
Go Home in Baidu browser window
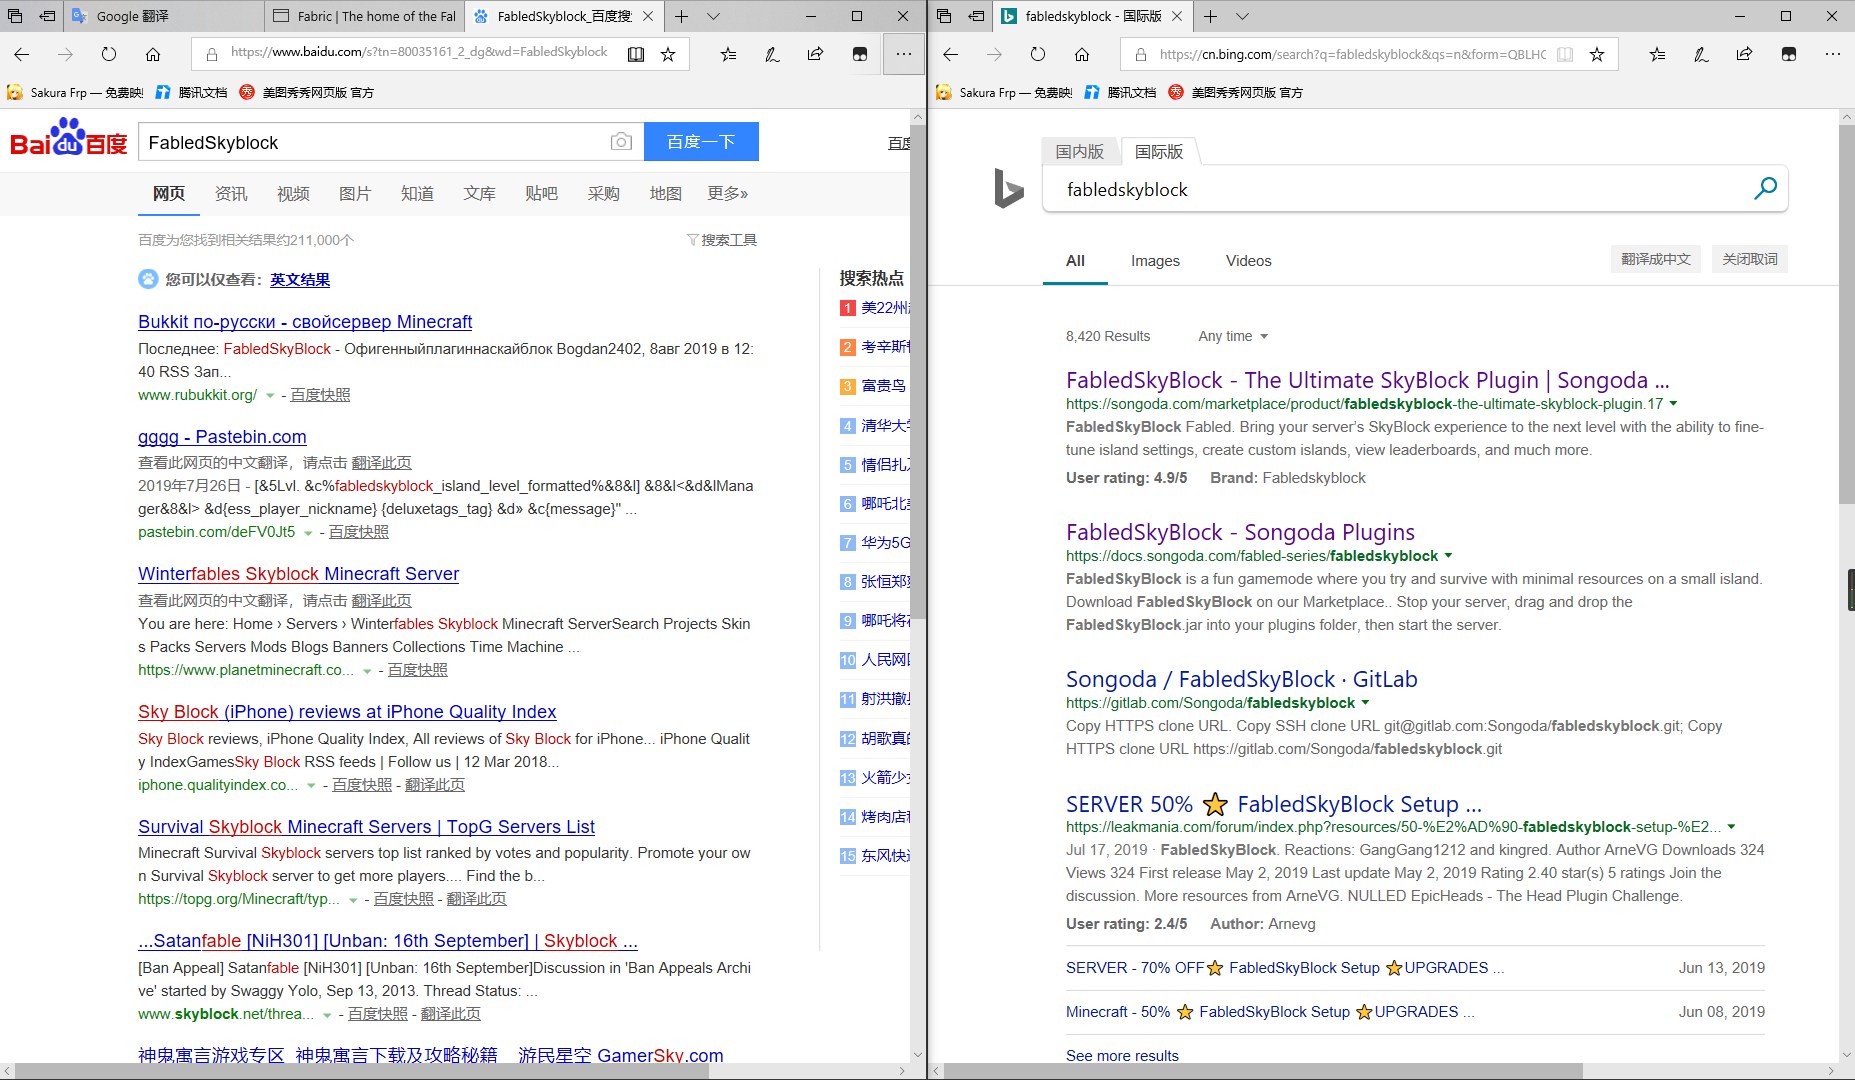[x=153, y=54]
